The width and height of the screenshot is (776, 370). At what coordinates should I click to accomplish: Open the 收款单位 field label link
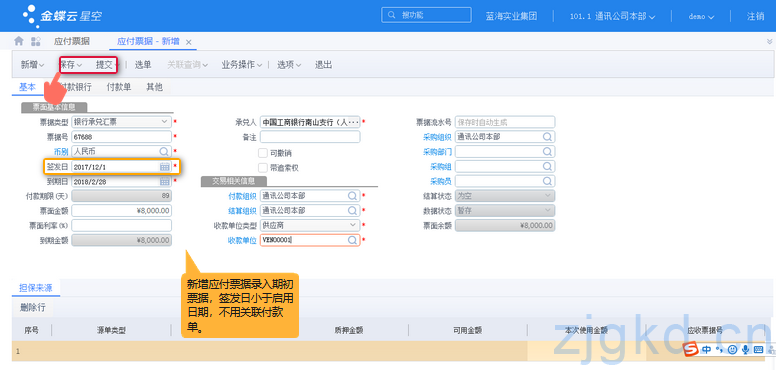tap(242, 240)
